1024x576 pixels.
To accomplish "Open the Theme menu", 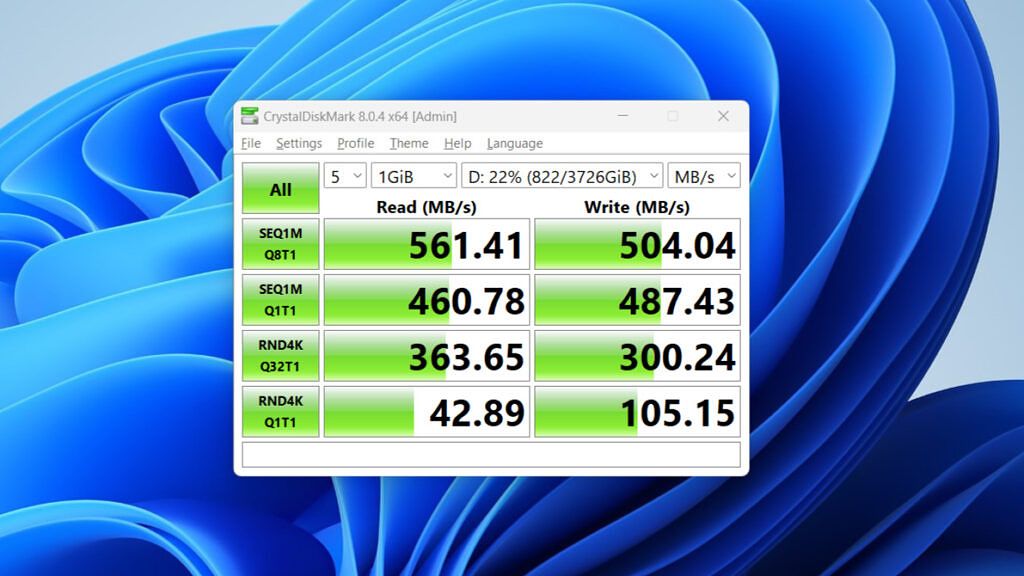I will [408, 143].
